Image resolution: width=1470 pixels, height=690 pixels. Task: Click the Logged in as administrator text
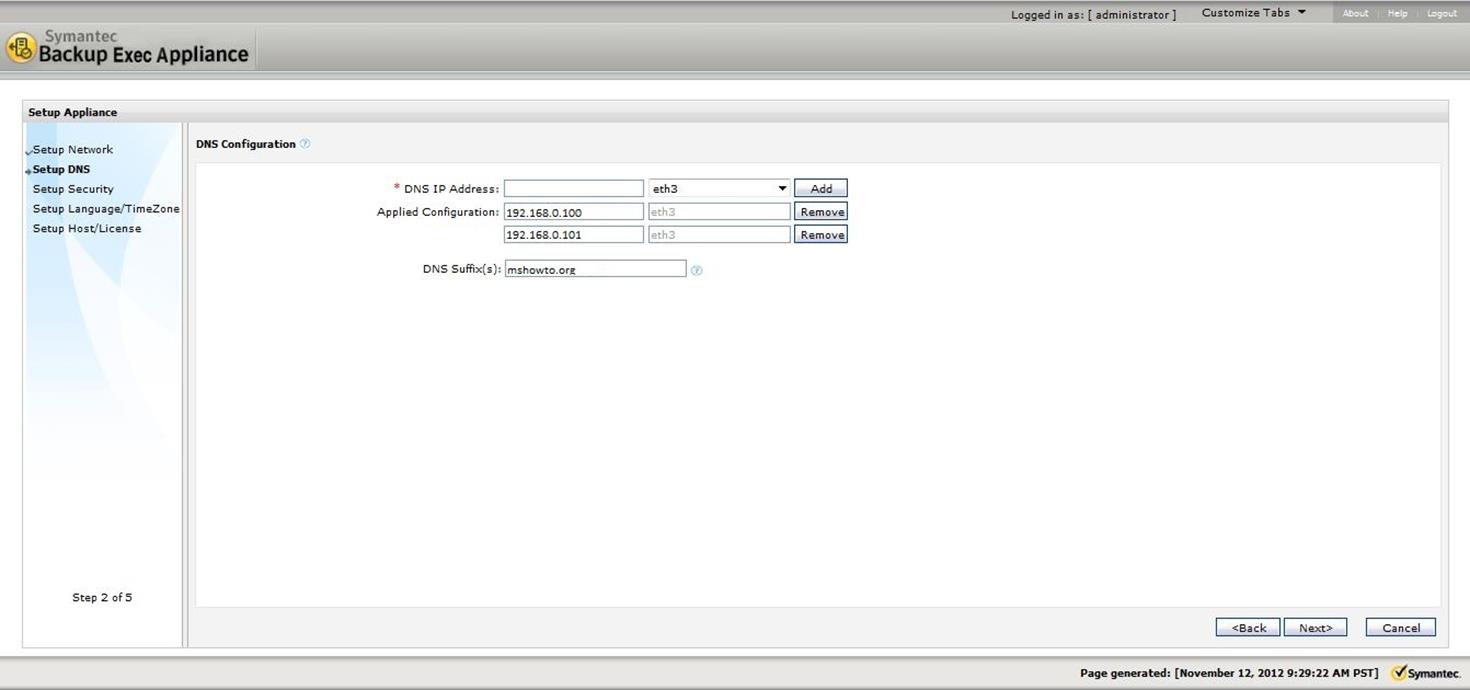[1093, 15]
